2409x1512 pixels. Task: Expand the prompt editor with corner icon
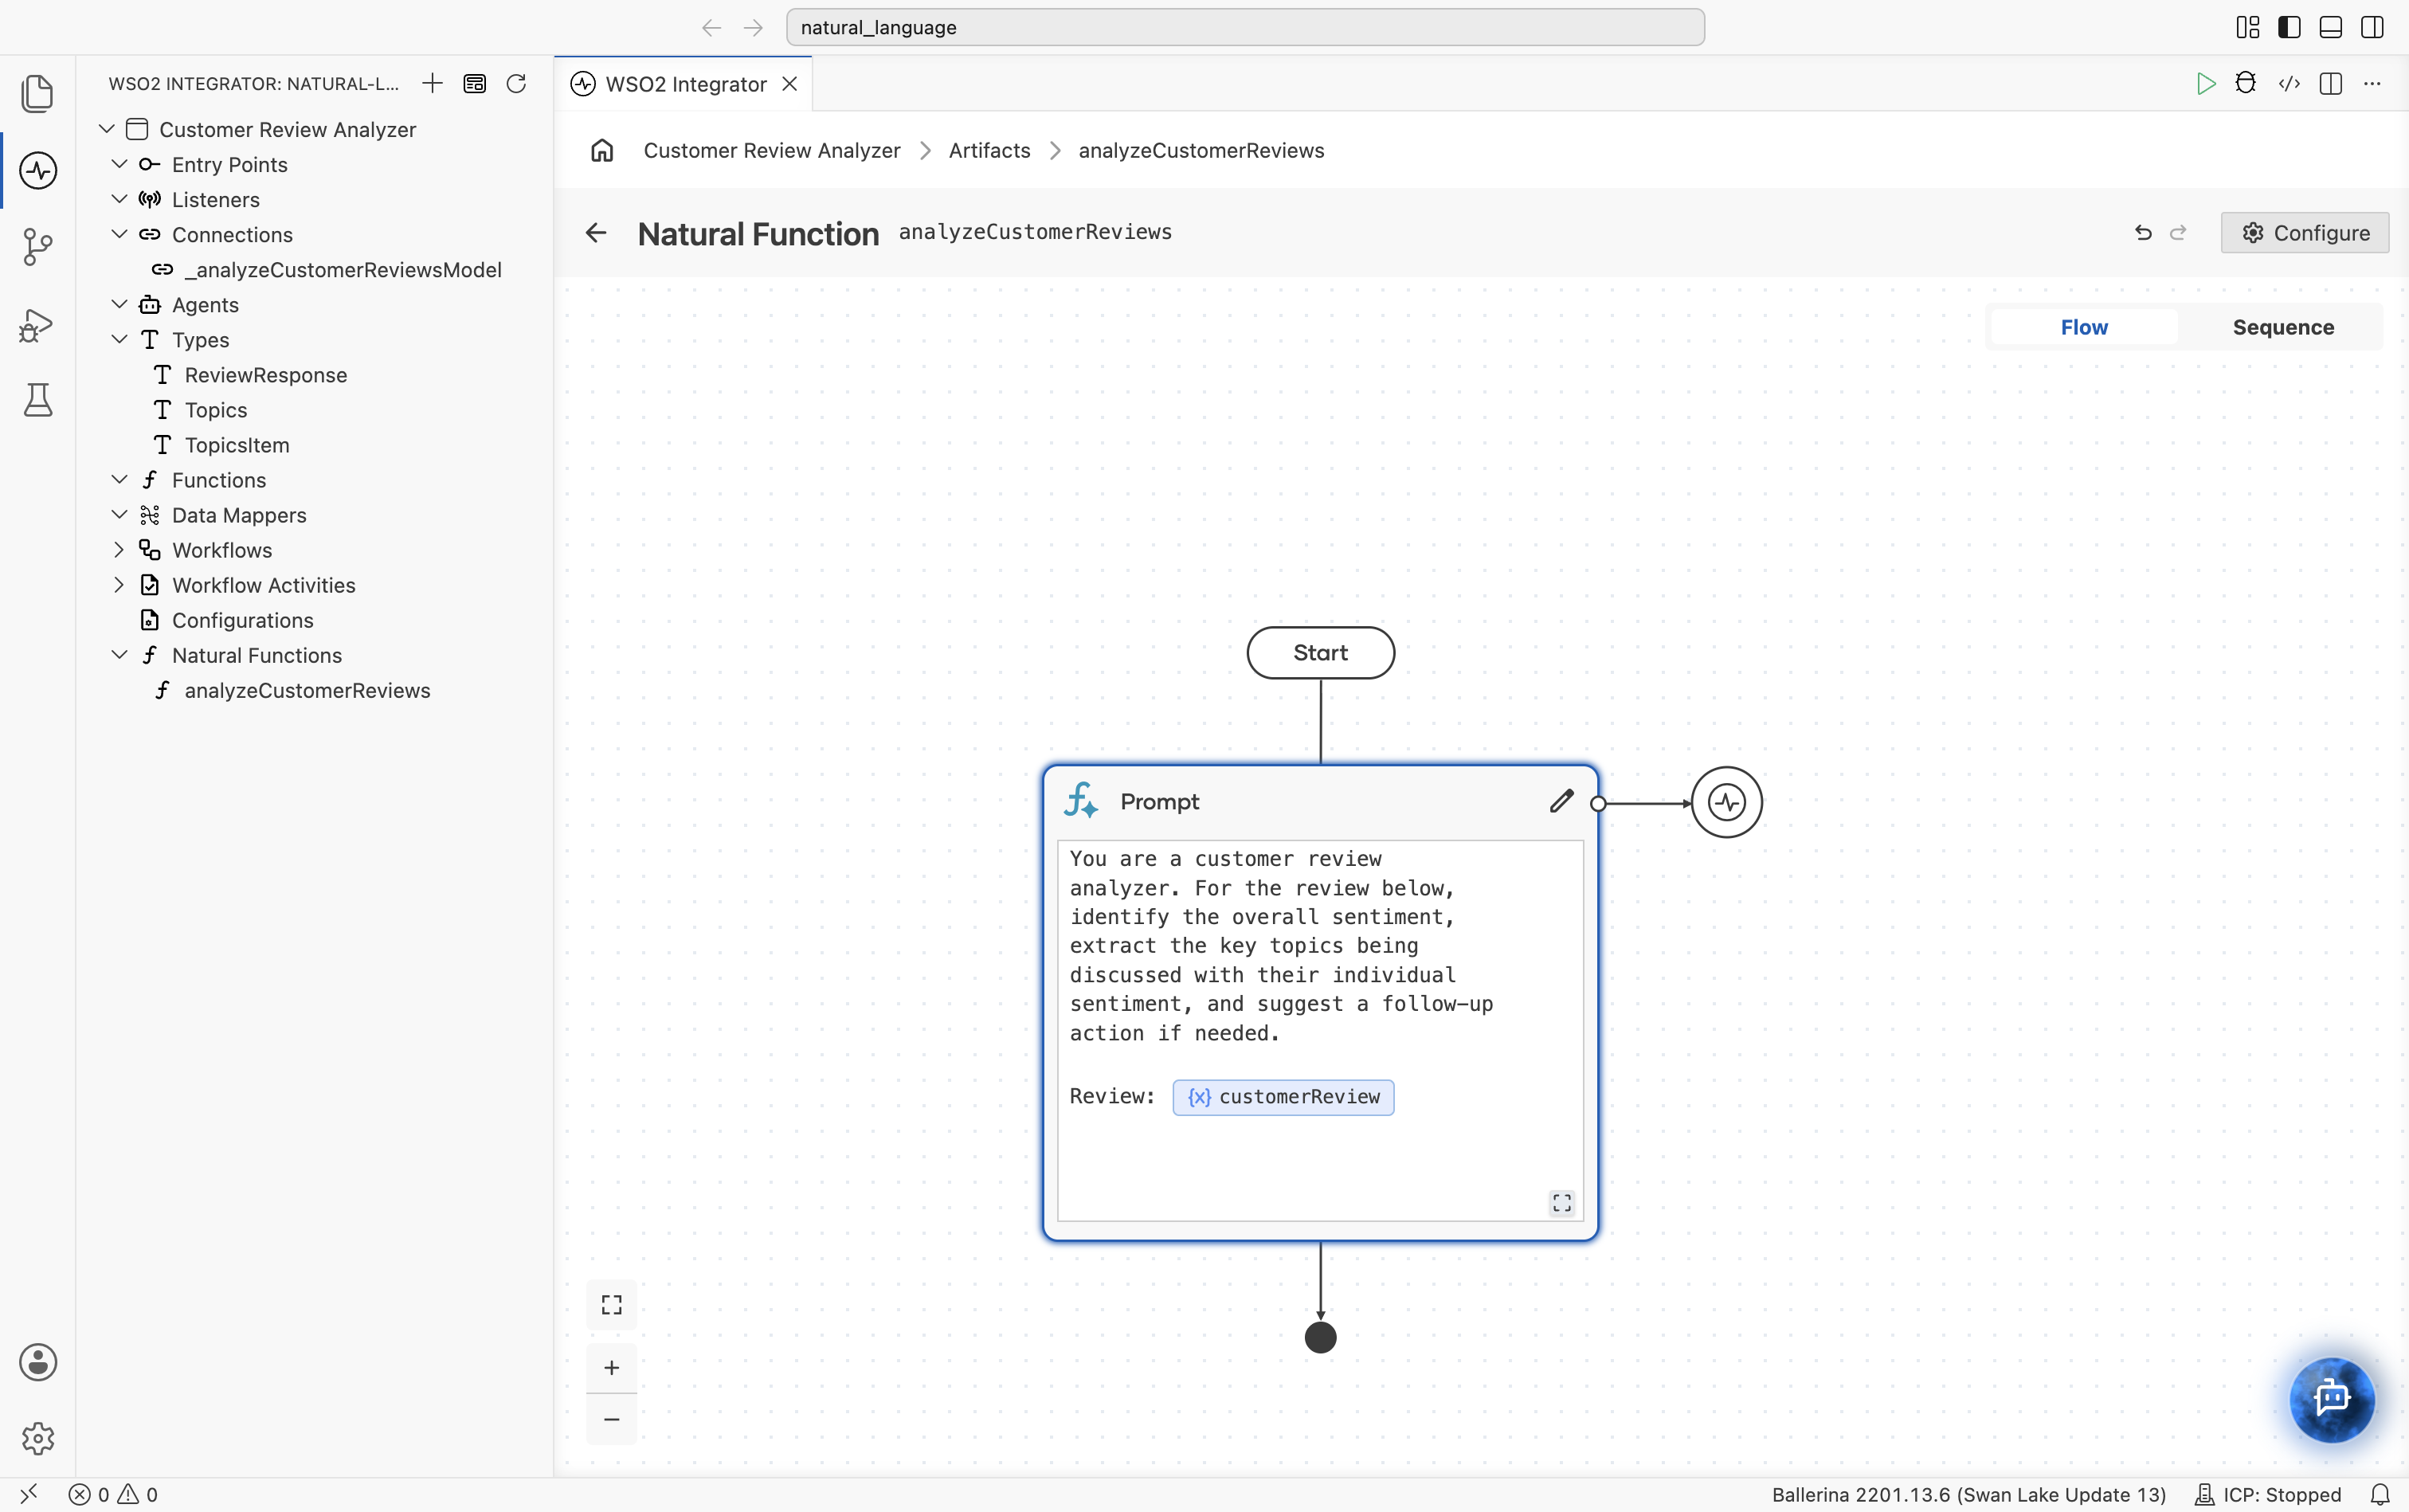tap(1562, 1202)
